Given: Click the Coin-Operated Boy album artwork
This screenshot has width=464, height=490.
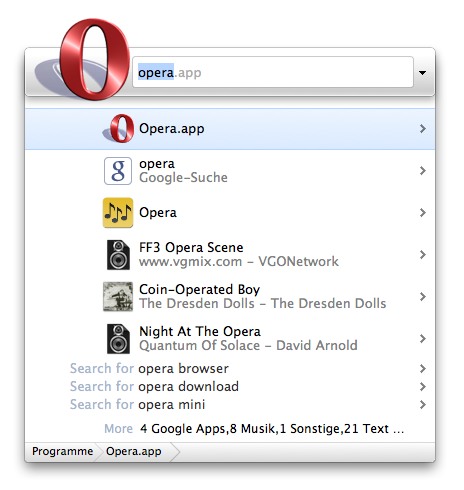Looking at the screenshot, I should [118, 297].
